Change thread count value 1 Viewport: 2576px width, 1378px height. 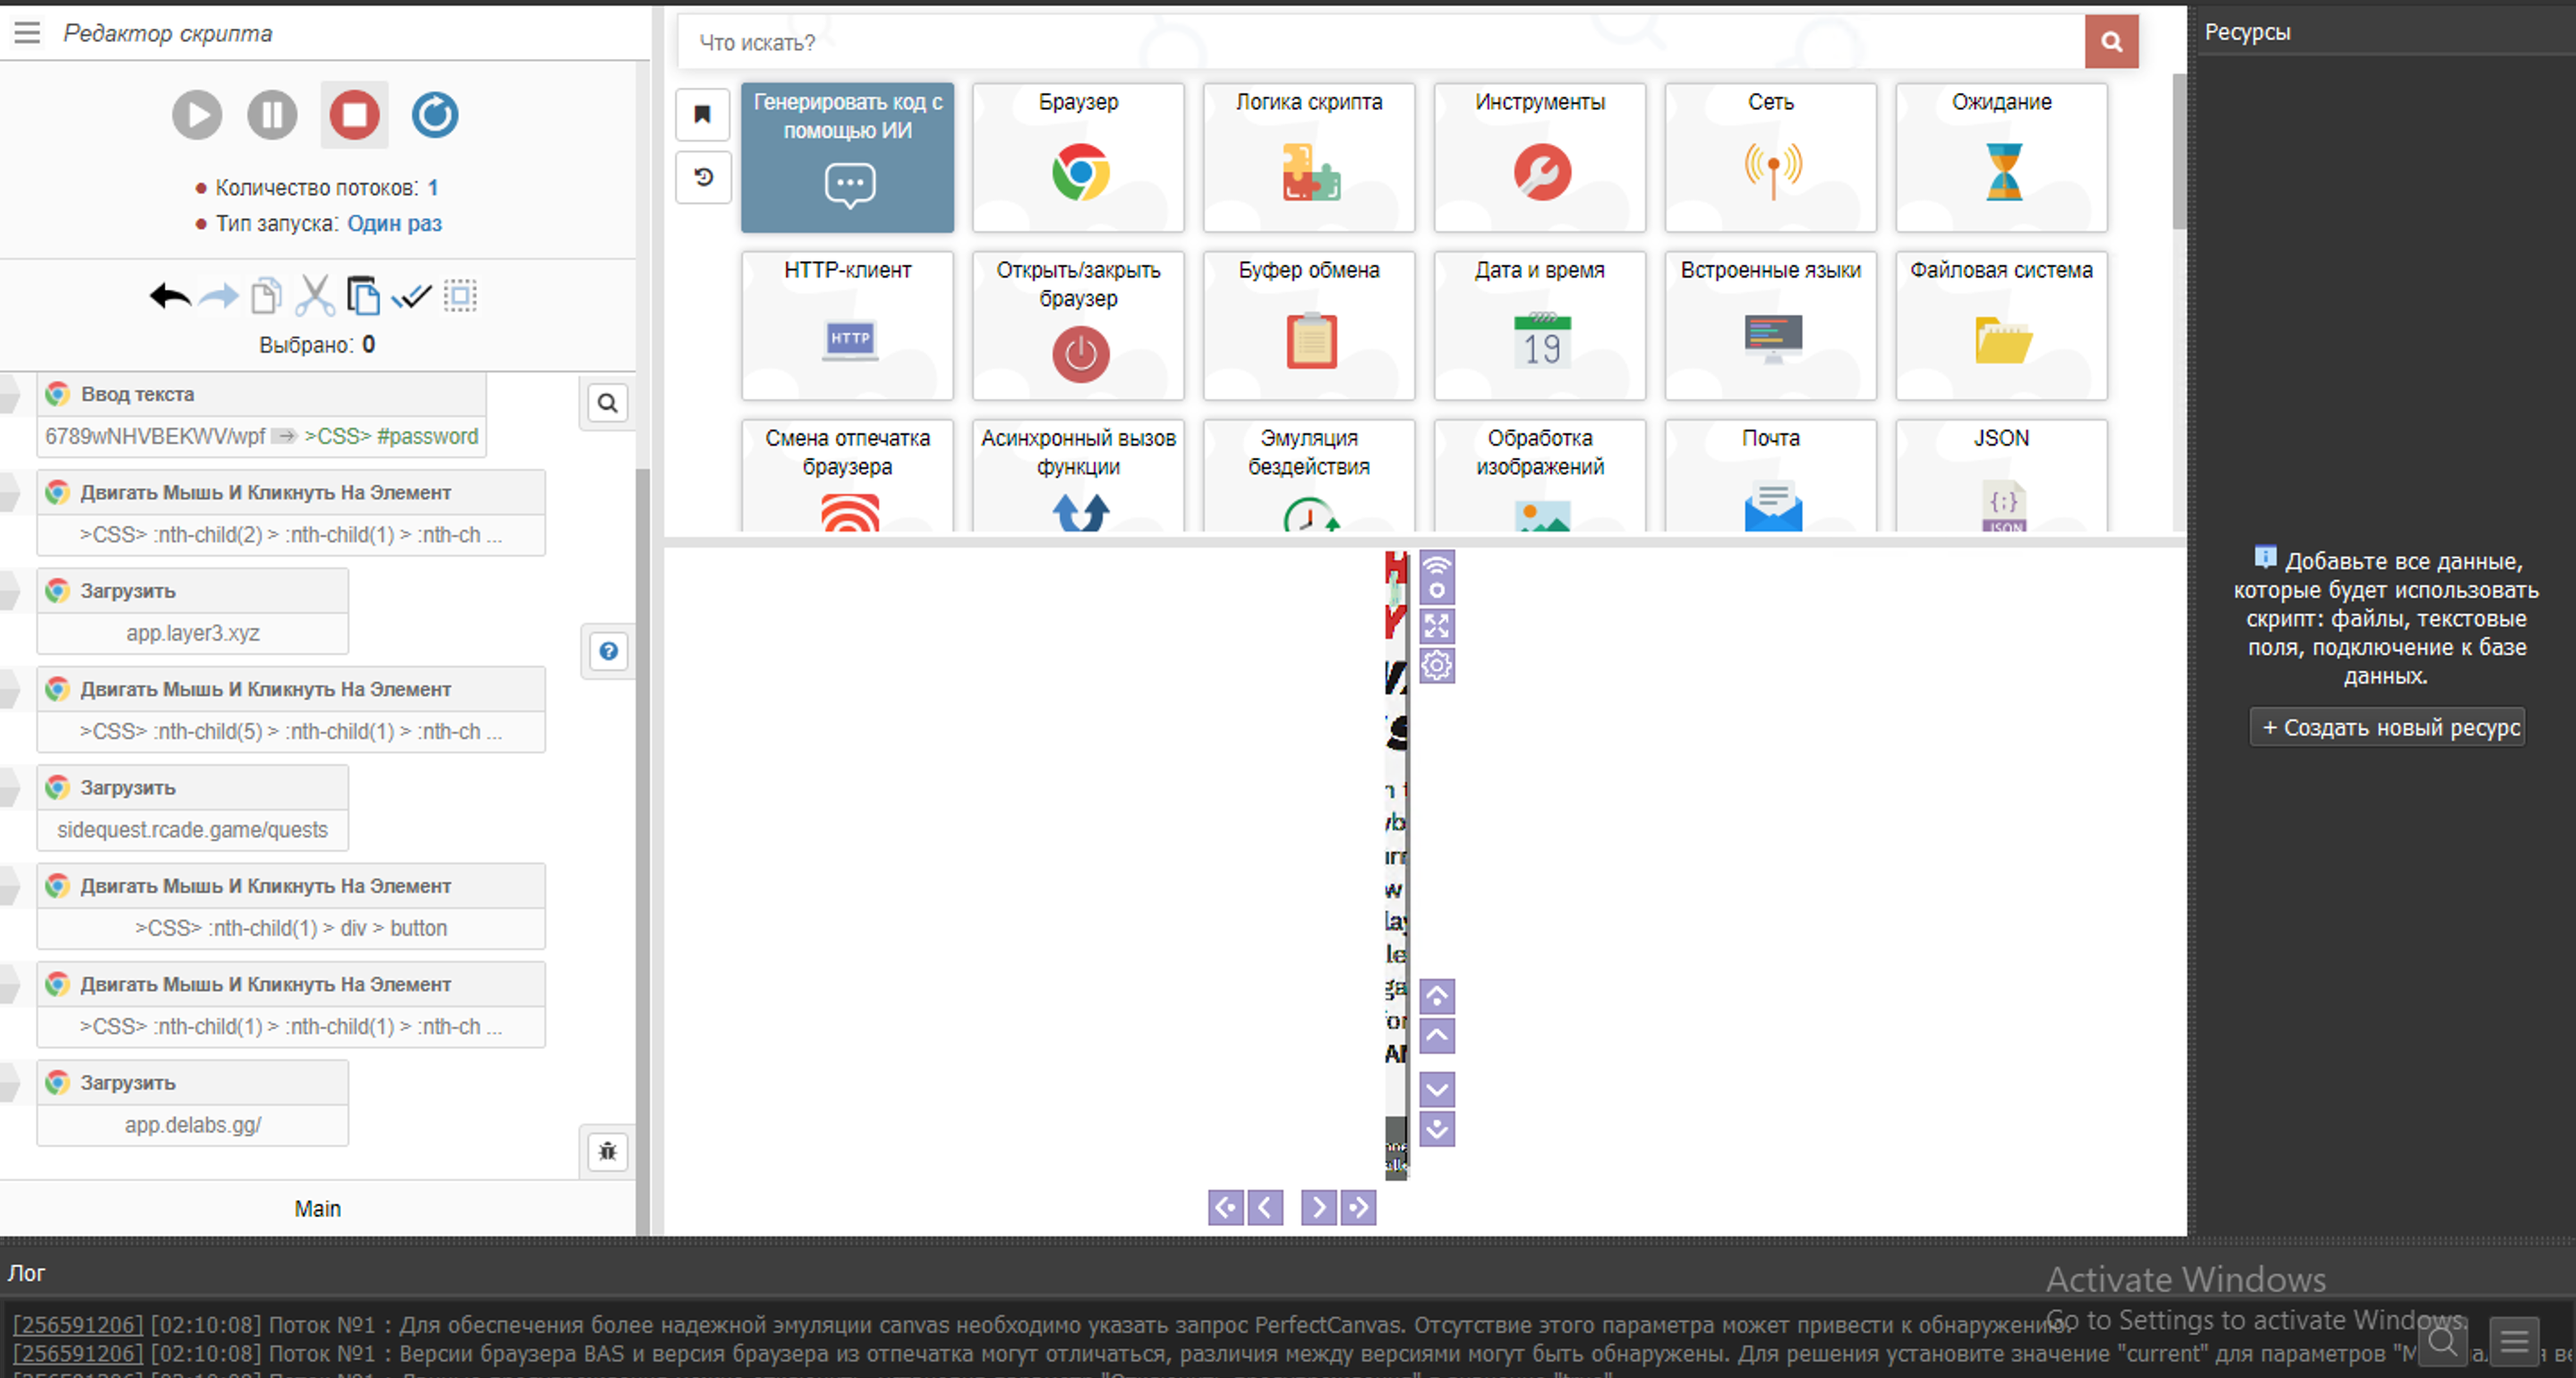pos(433,188)
